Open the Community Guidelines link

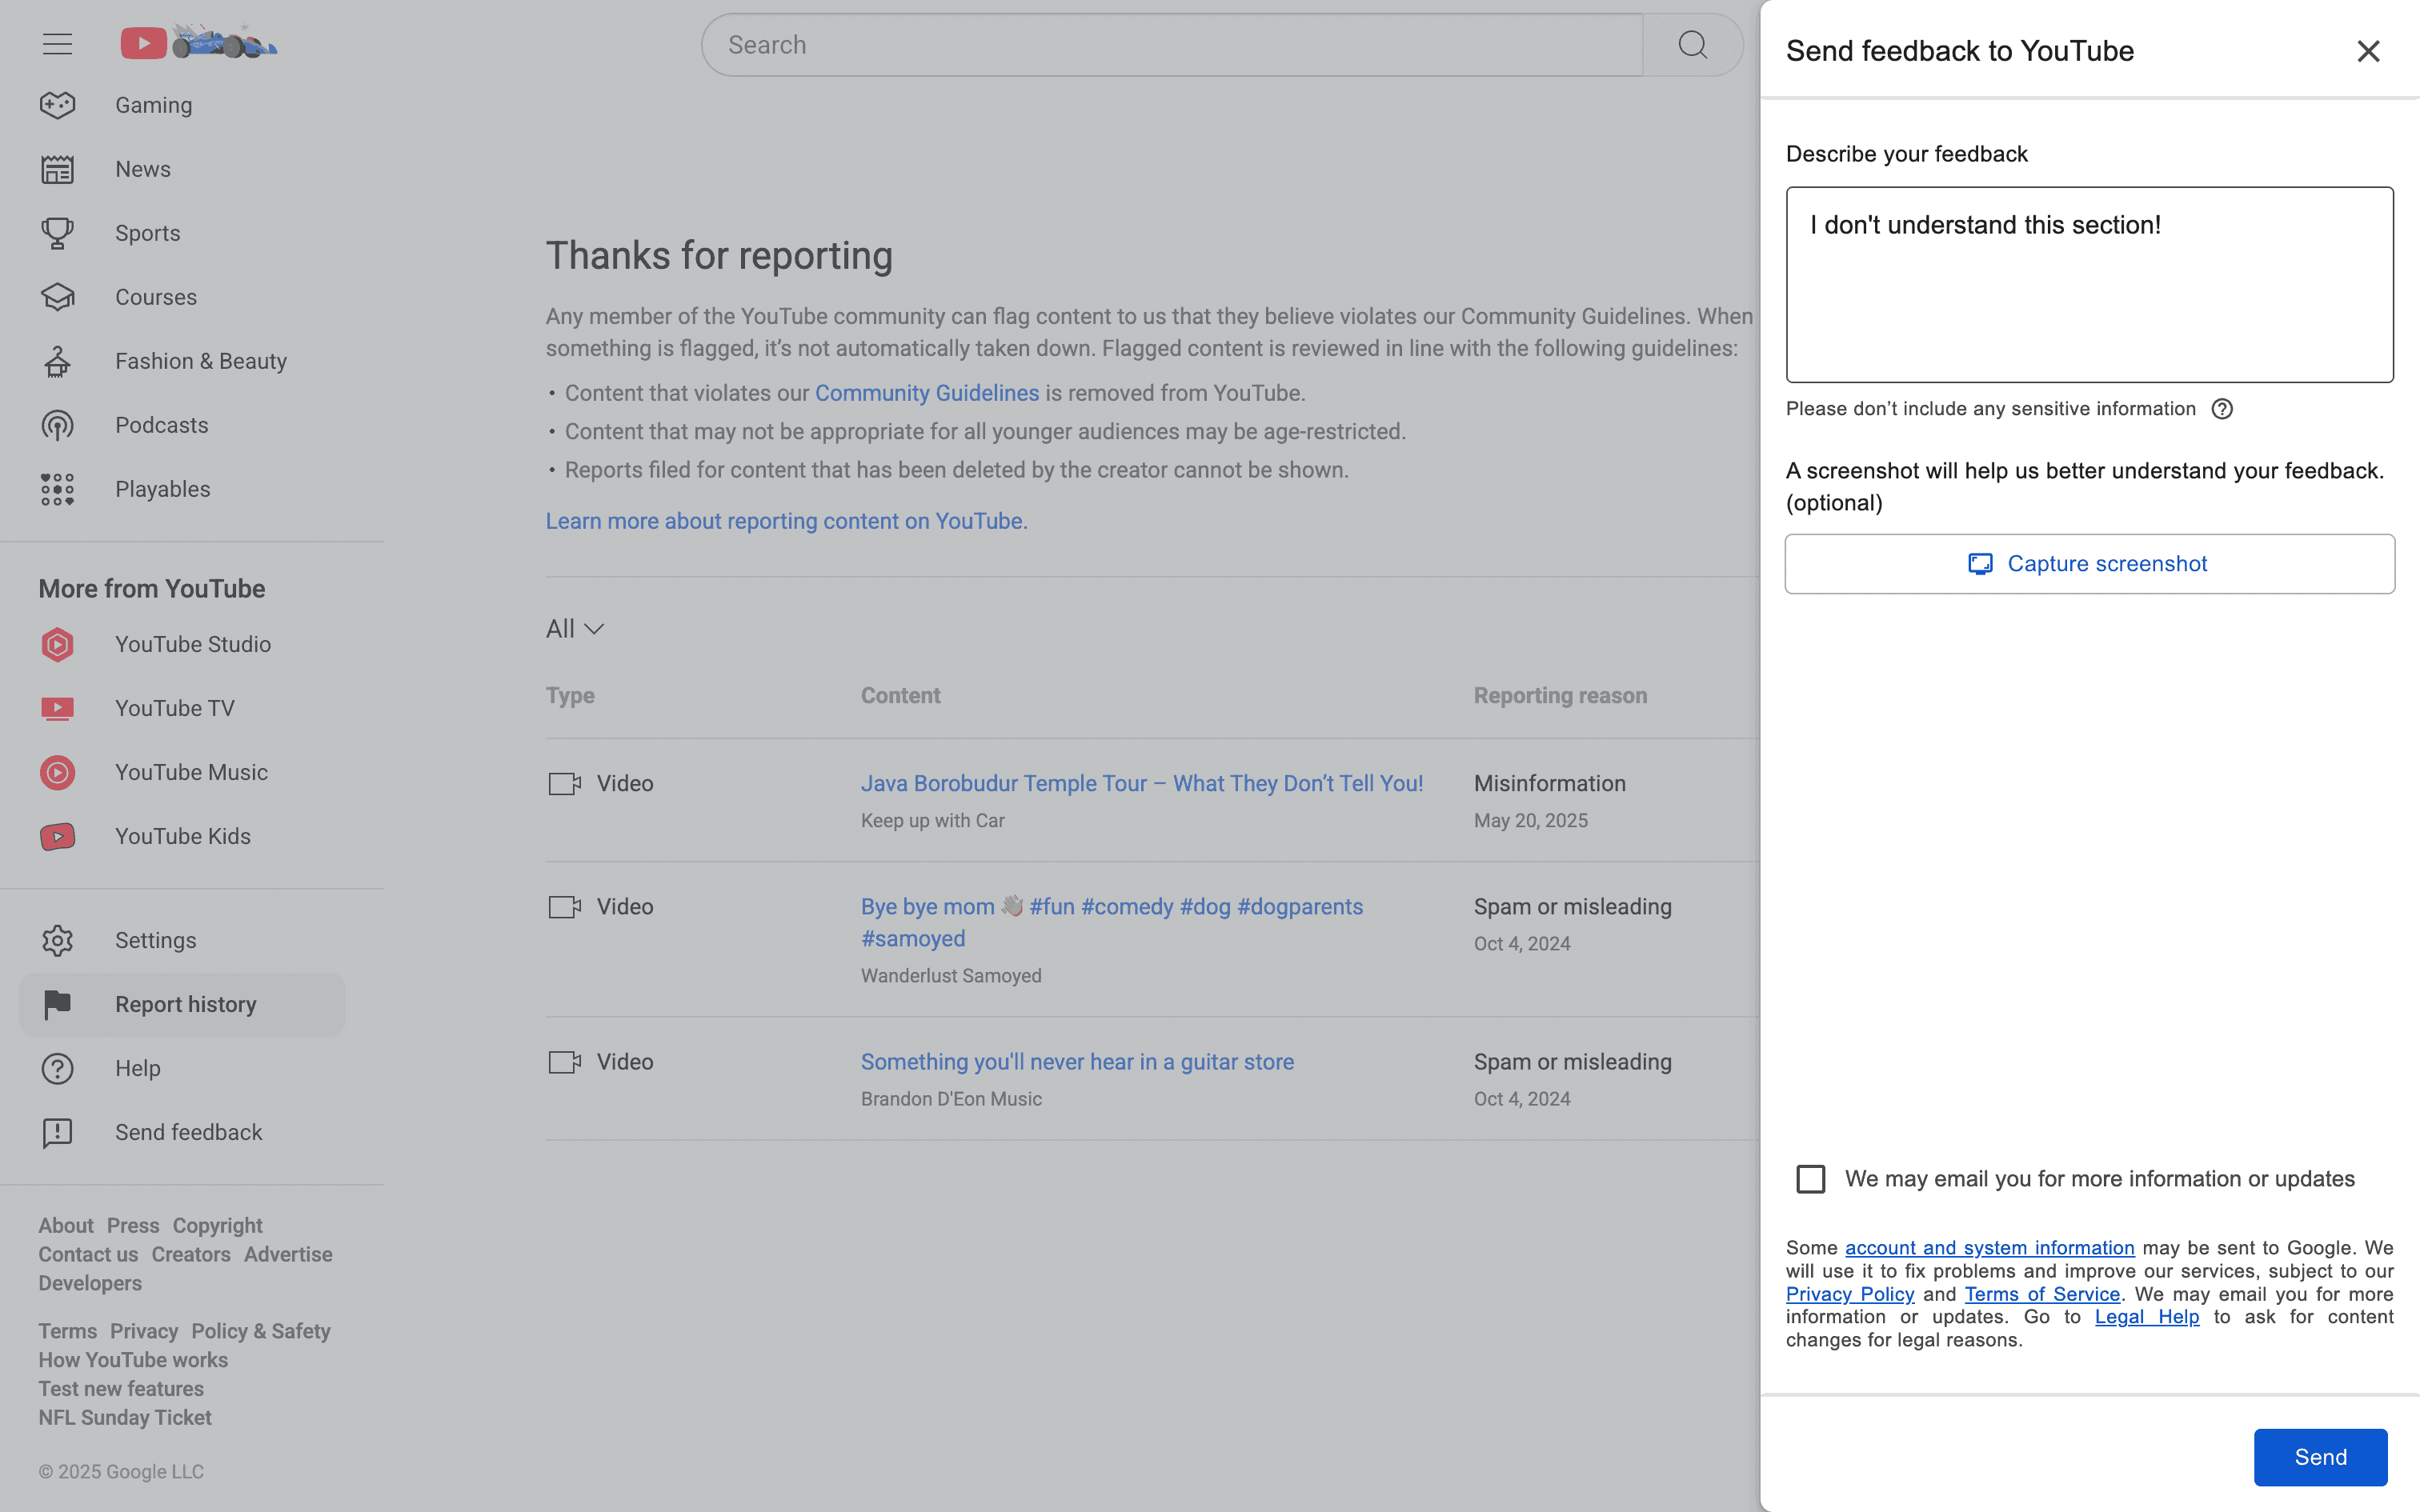click(926, 393)
